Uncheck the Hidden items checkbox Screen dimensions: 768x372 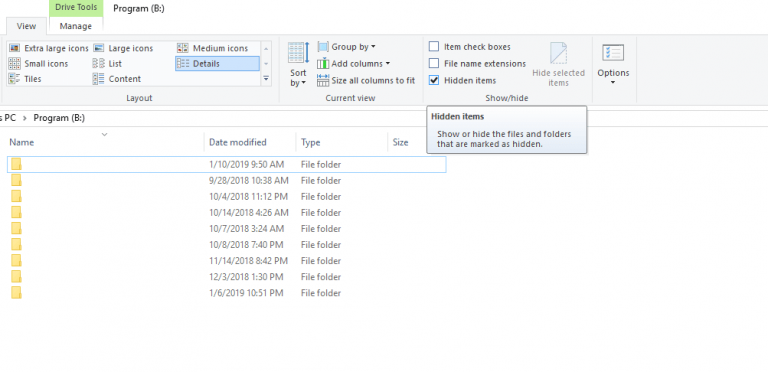pos(434,80)
